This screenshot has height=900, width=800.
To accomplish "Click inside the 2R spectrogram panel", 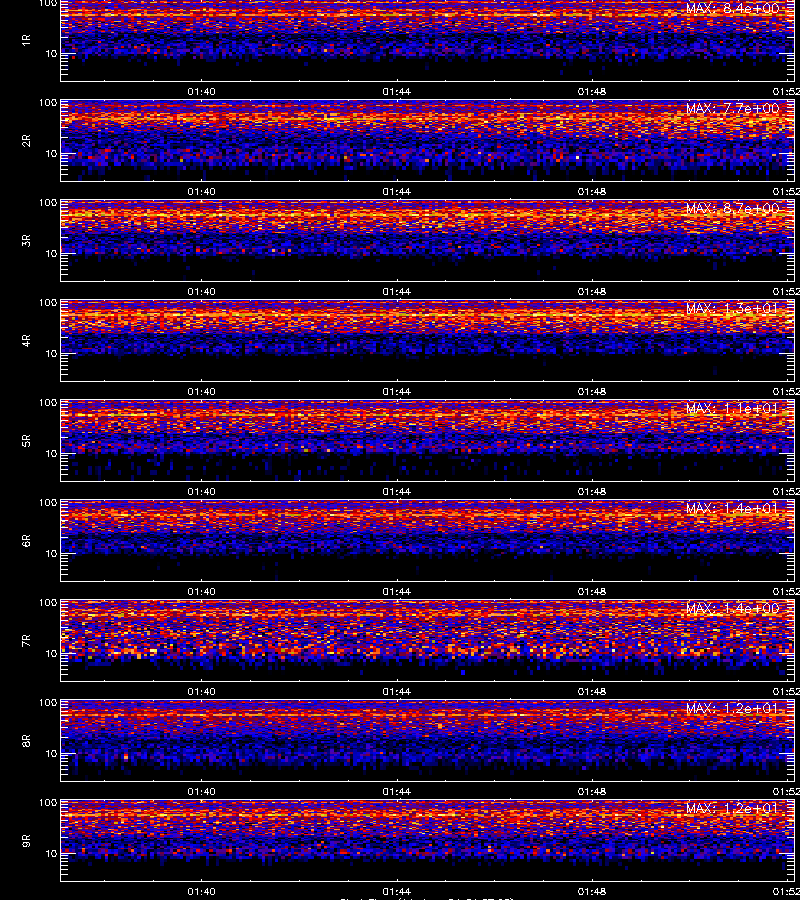I will pos(428,141).
